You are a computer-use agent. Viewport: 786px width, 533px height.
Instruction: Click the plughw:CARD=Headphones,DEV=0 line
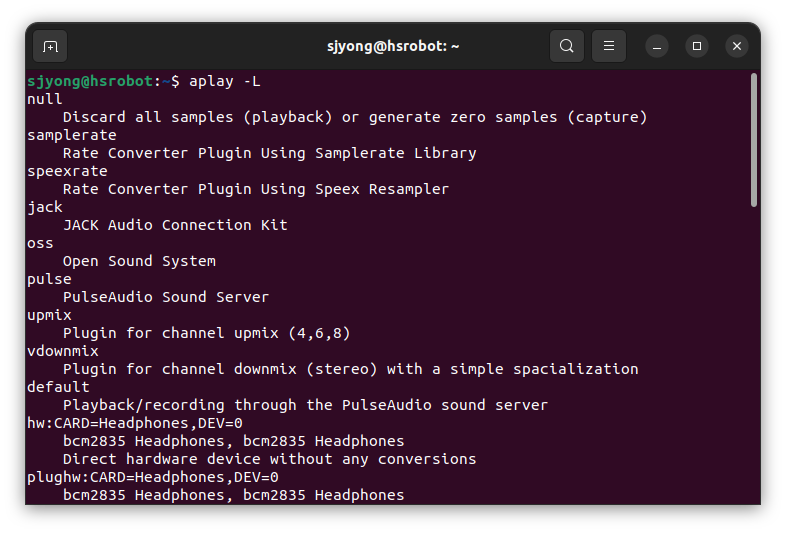(153, 477)
